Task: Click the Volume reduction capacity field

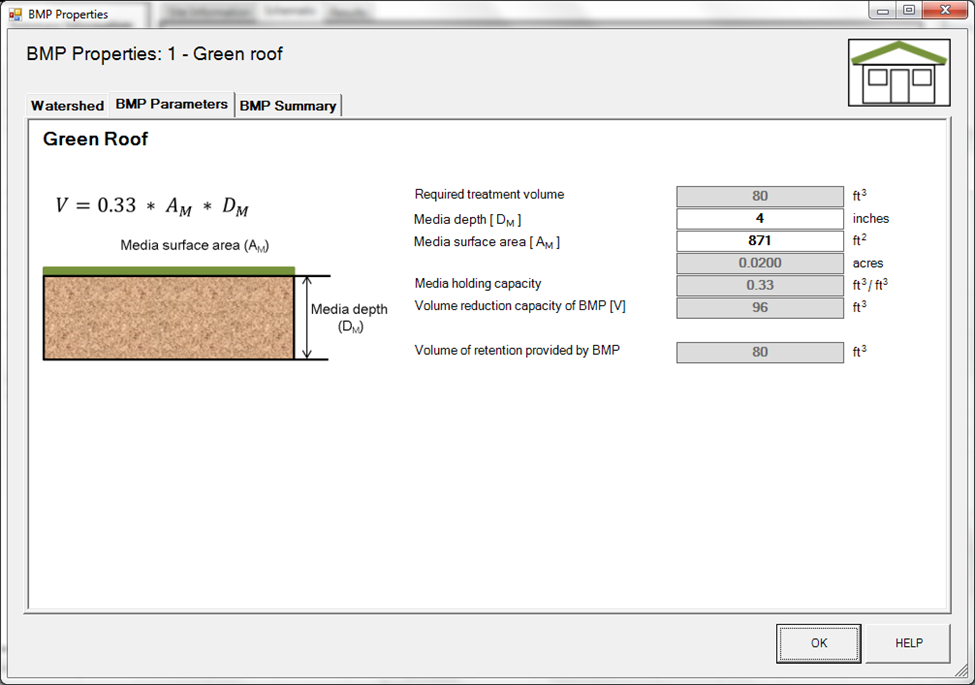Action: 759,308
